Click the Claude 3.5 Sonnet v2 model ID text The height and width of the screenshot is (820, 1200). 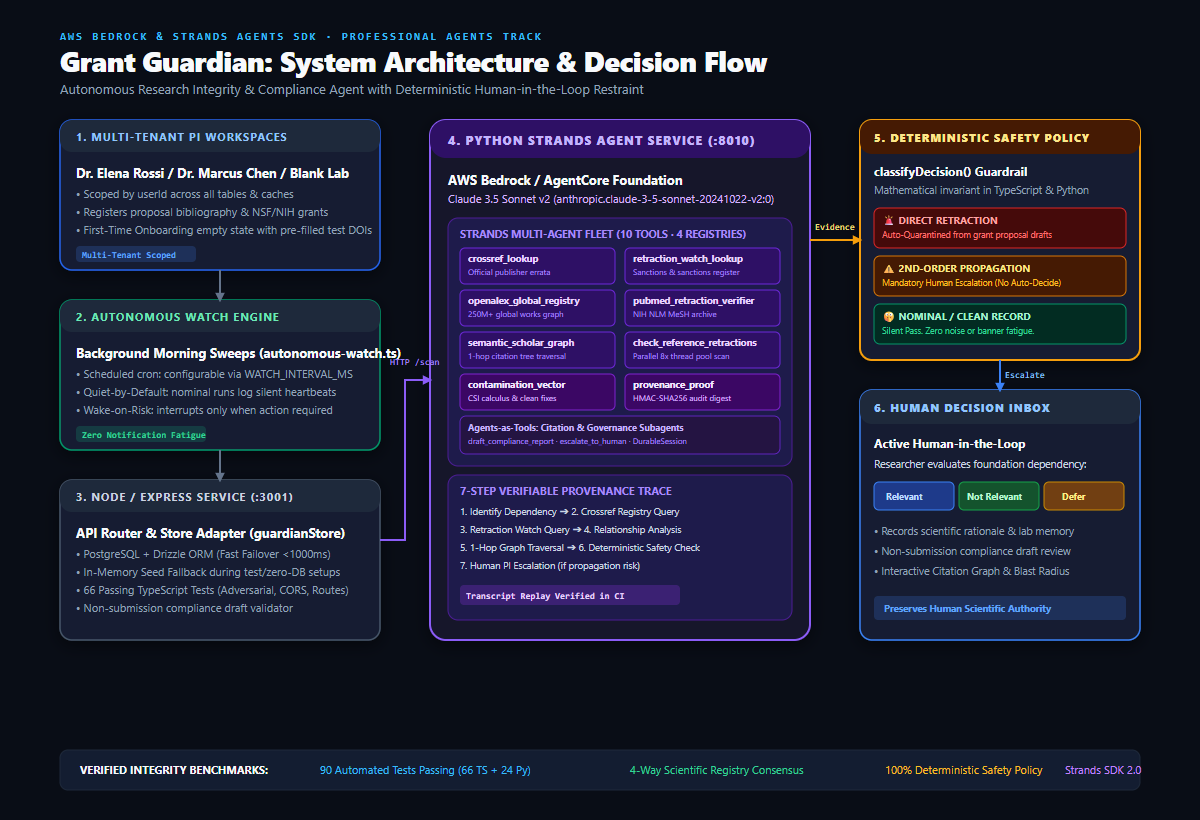pyautogui.click(x=611, y=199)
